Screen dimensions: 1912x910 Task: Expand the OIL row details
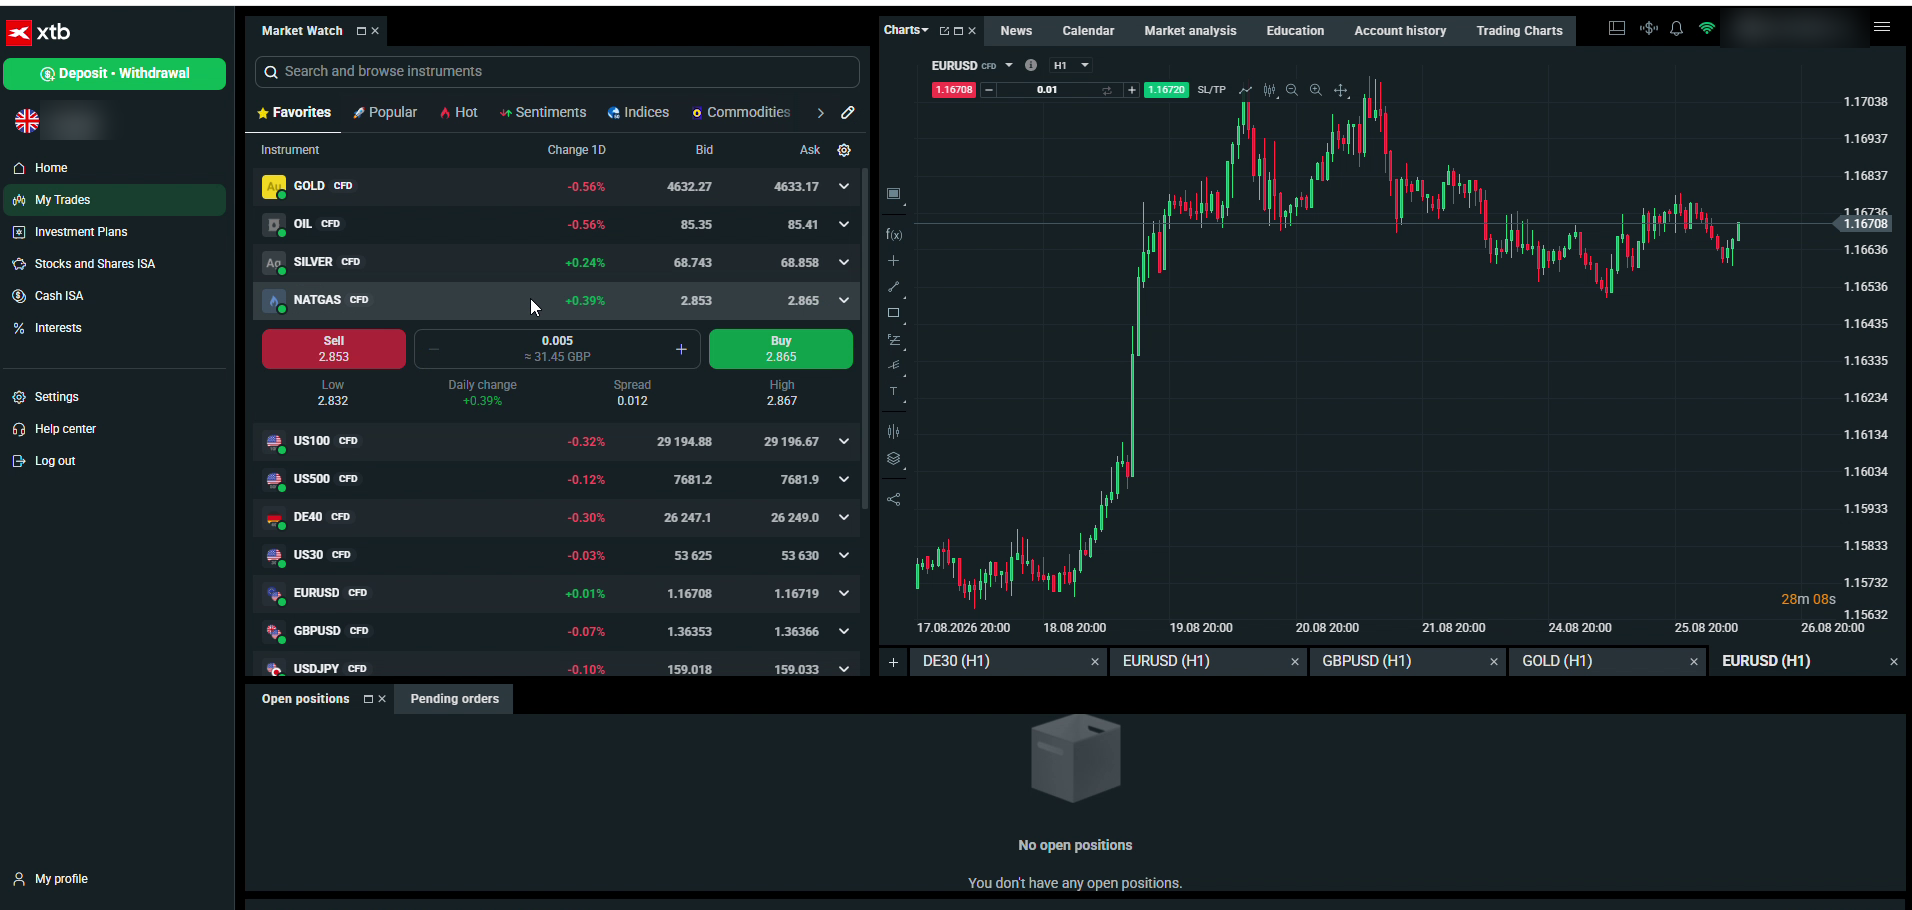844,224
